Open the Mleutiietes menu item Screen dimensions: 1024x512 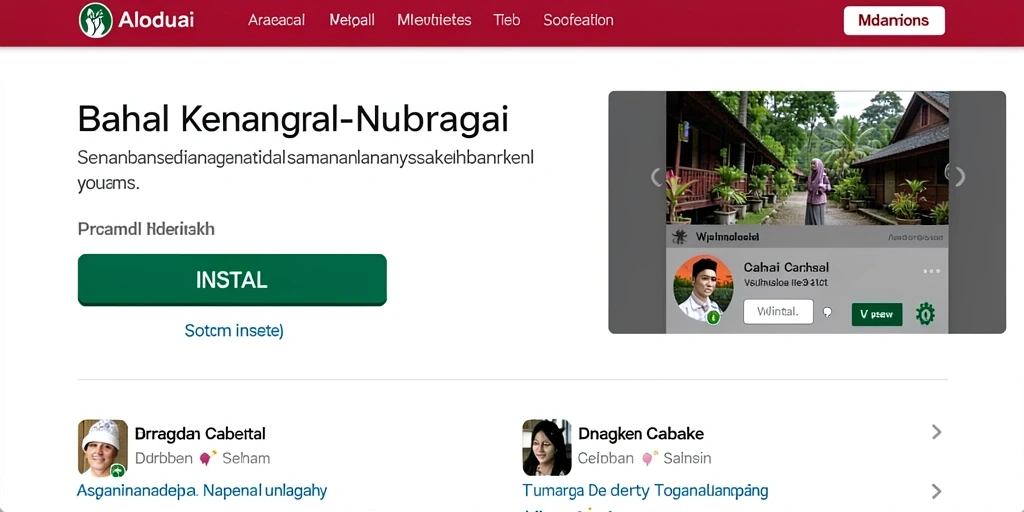click(434, 20)
